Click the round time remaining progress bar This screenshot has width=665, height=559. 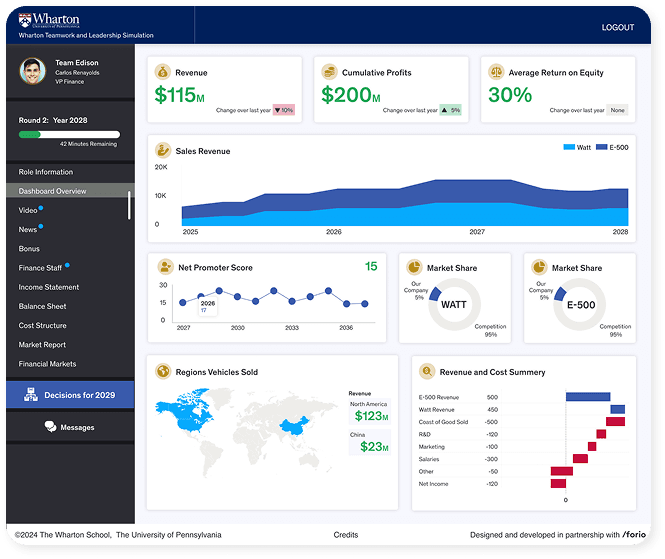pyautogui.click(x=69, y=133)
